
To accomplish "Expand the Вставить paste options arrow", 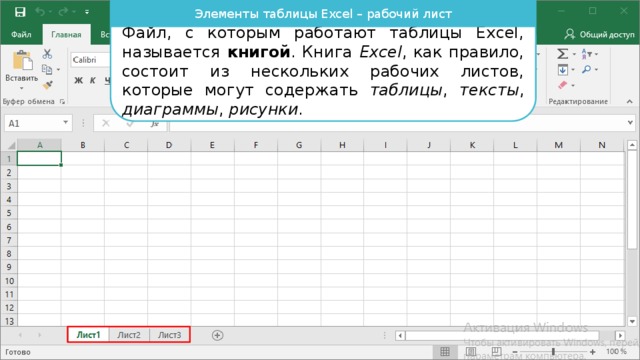I will pyautogui.click(x=22, y=88).
